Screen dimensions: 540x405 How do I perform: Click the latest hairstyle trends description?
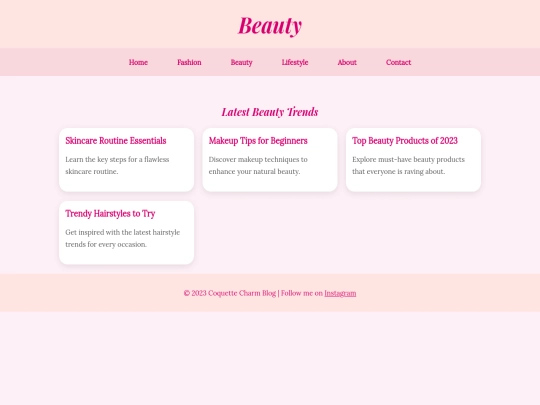point(122,238)
